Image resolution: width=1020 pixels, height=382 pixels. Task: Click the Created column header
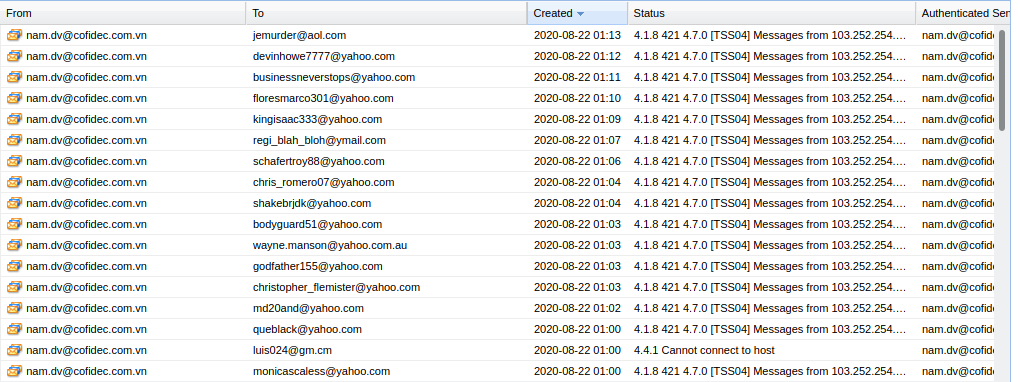(578, 13)
